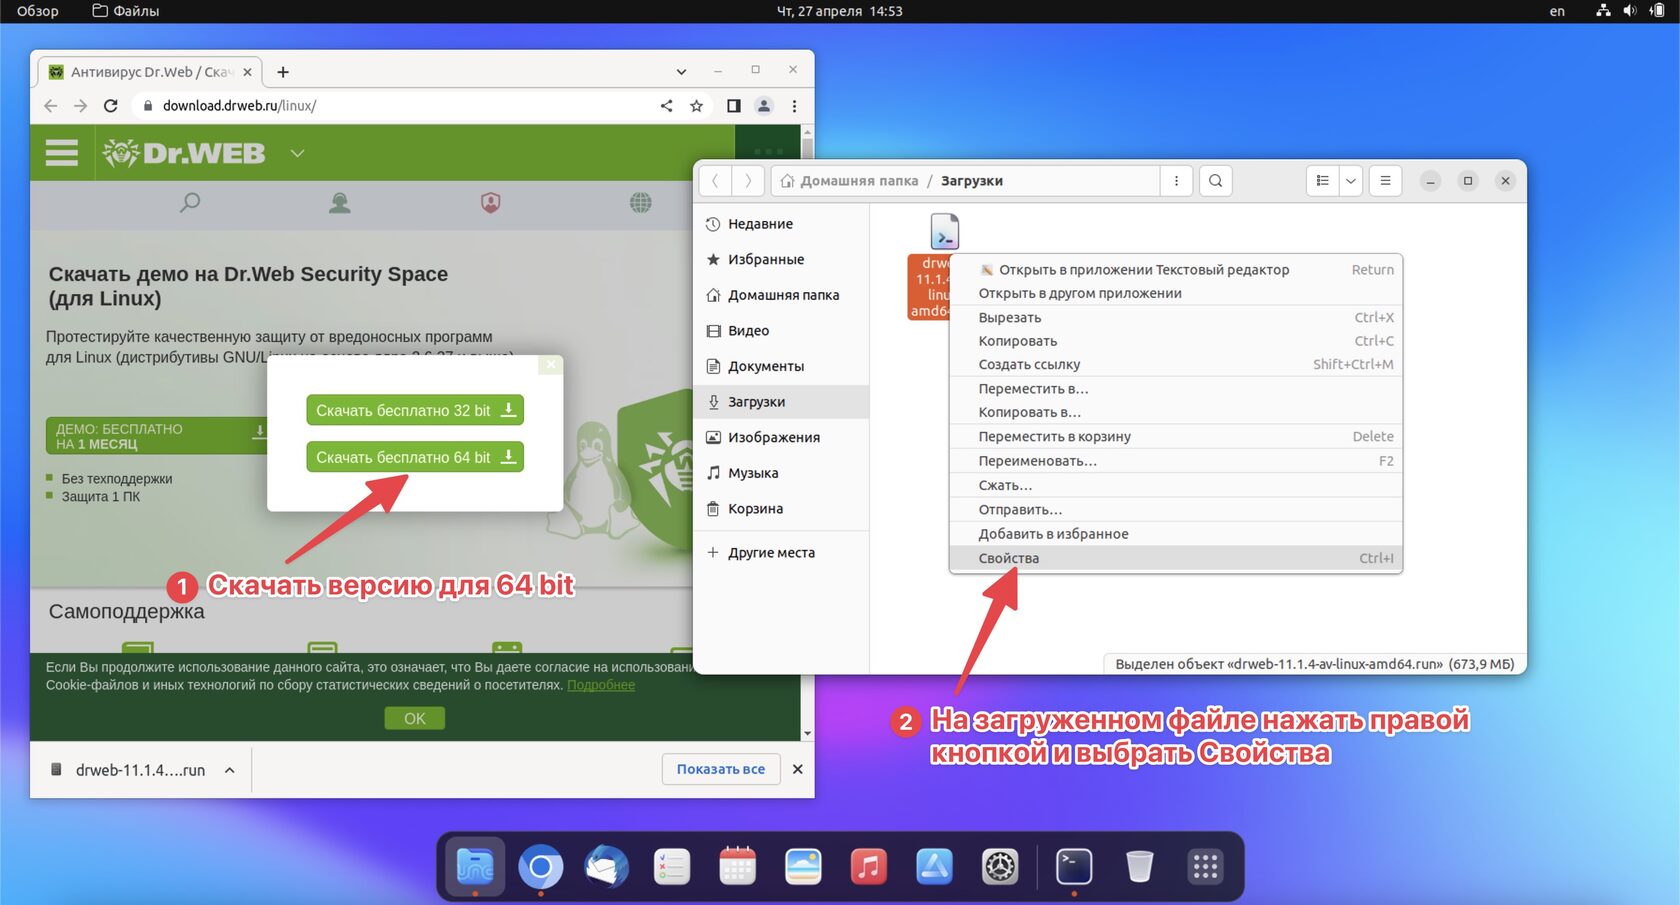The width and height of the screenshot is (1680, 905).
Task: Click the browser page vertical scrollbar
Action: pos(808,432)
